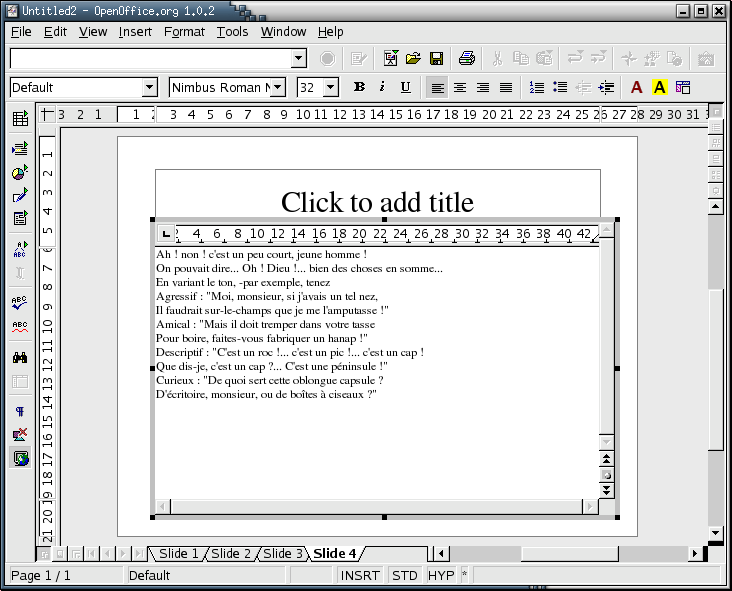Click embedded document Previous Page double arrow
The height and width of the screenshot is (591, 732).
pyautogui.click(x=606, y=459)
